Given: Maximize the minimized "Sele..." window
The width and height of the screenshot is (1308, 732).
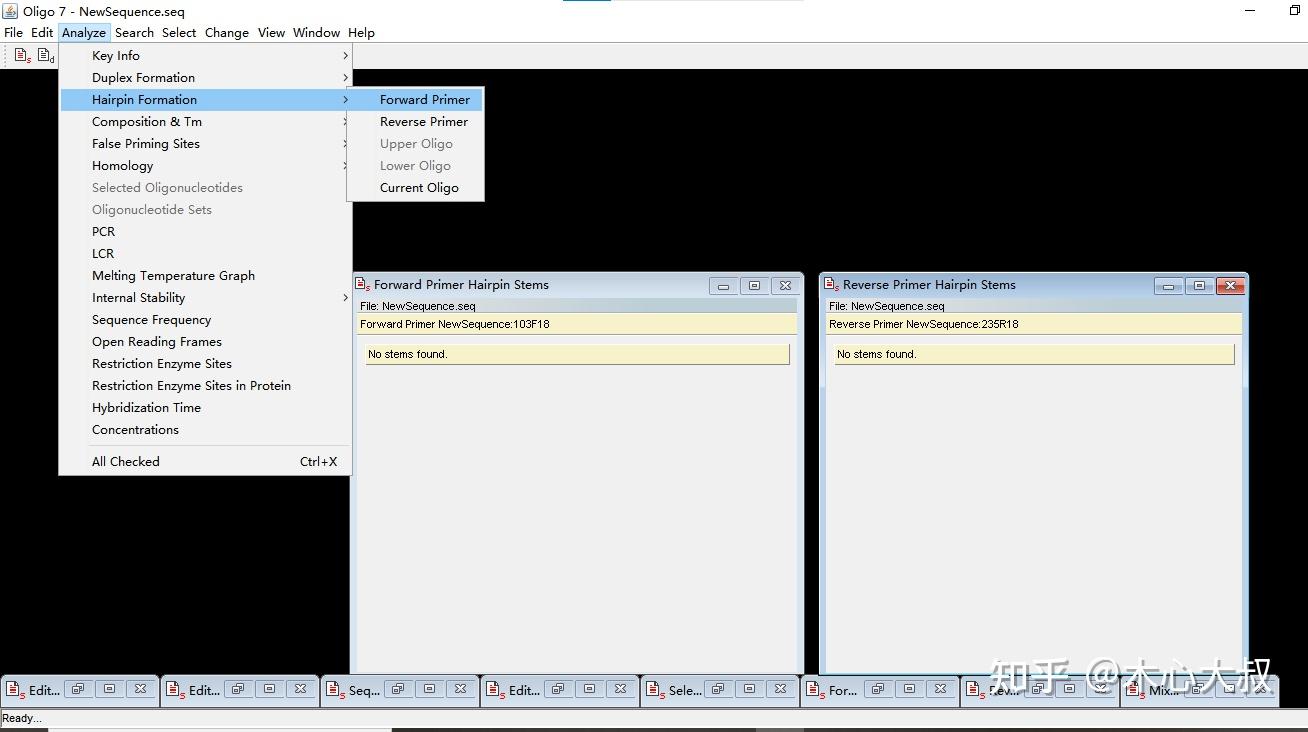Looking at the screenshot, I should [749, 689].
